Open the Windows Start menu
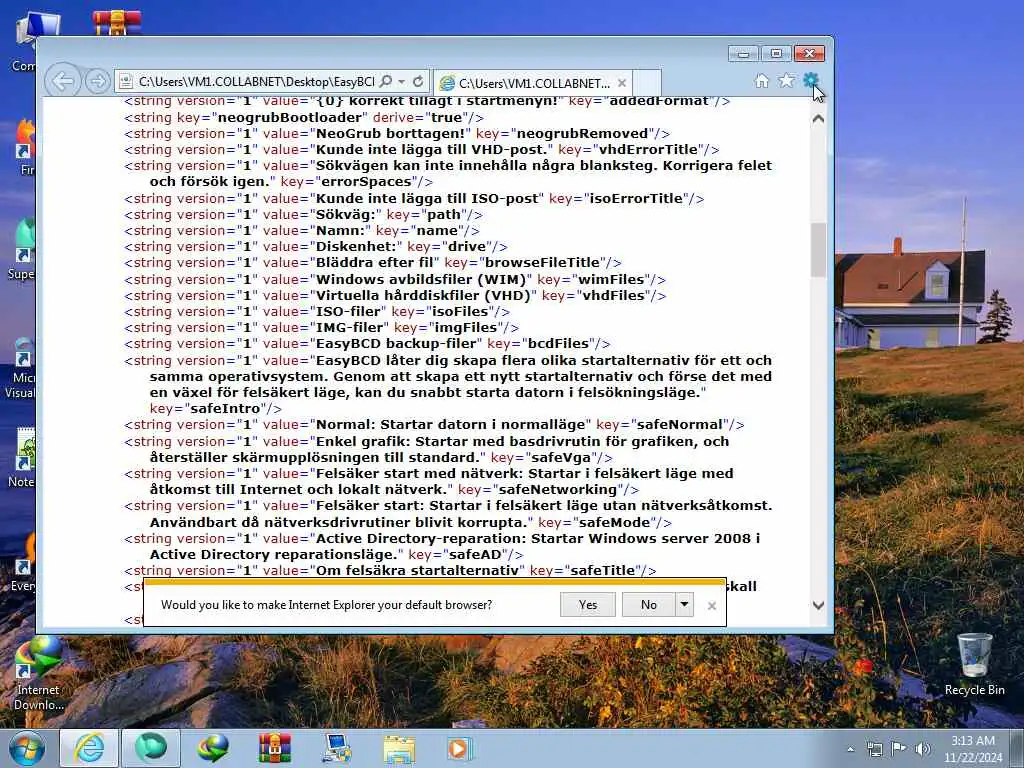The width and height of the screenshot is (1024, 768). (27, 748)
